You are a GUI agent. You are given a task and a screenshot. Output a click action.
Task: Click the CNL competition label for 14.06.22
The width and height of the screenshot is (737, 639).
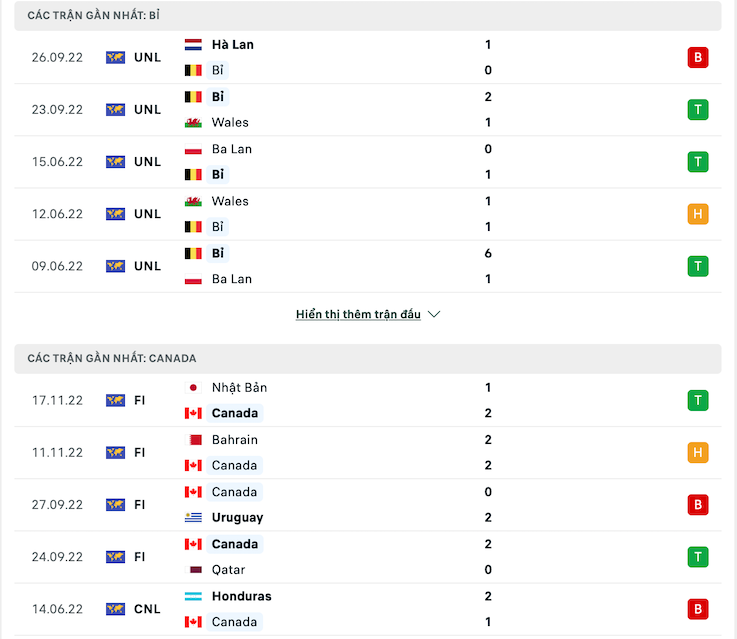point(147,609)
